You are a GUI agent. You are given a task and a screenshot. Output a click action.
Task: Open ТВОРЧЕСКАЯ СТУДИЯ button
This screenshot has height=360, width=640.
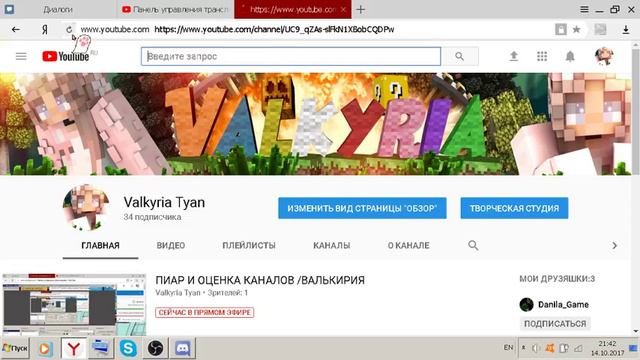514,208
